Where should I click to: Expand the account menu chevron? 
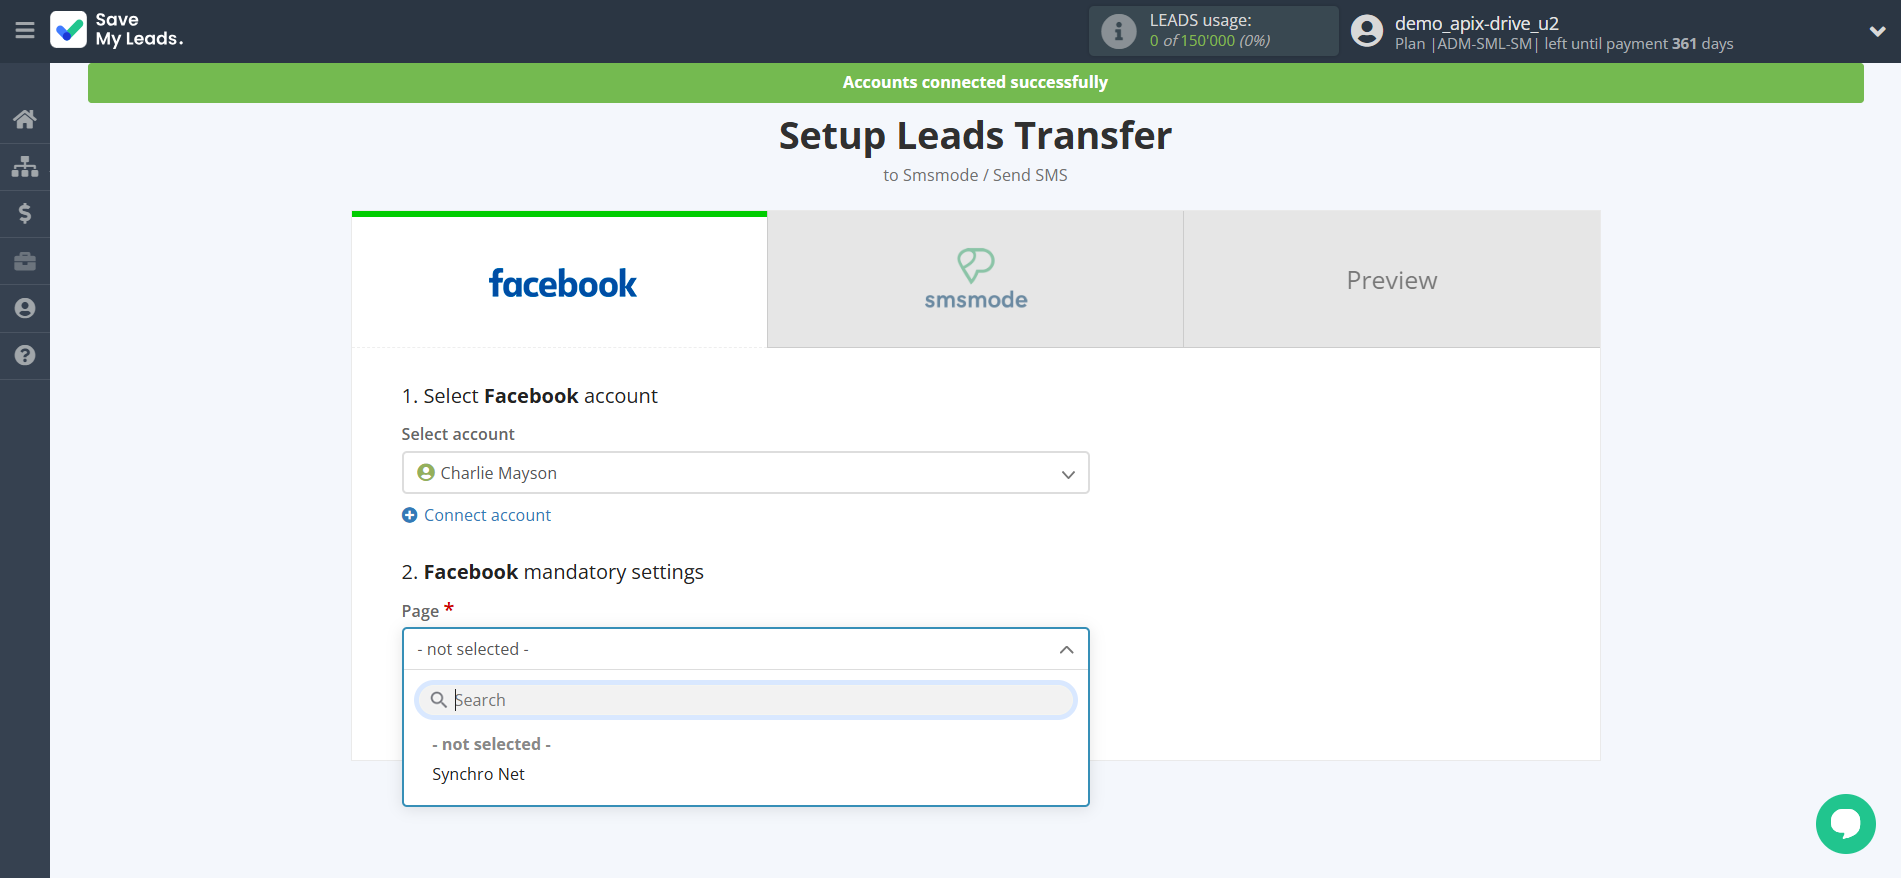pos(1877,31)
